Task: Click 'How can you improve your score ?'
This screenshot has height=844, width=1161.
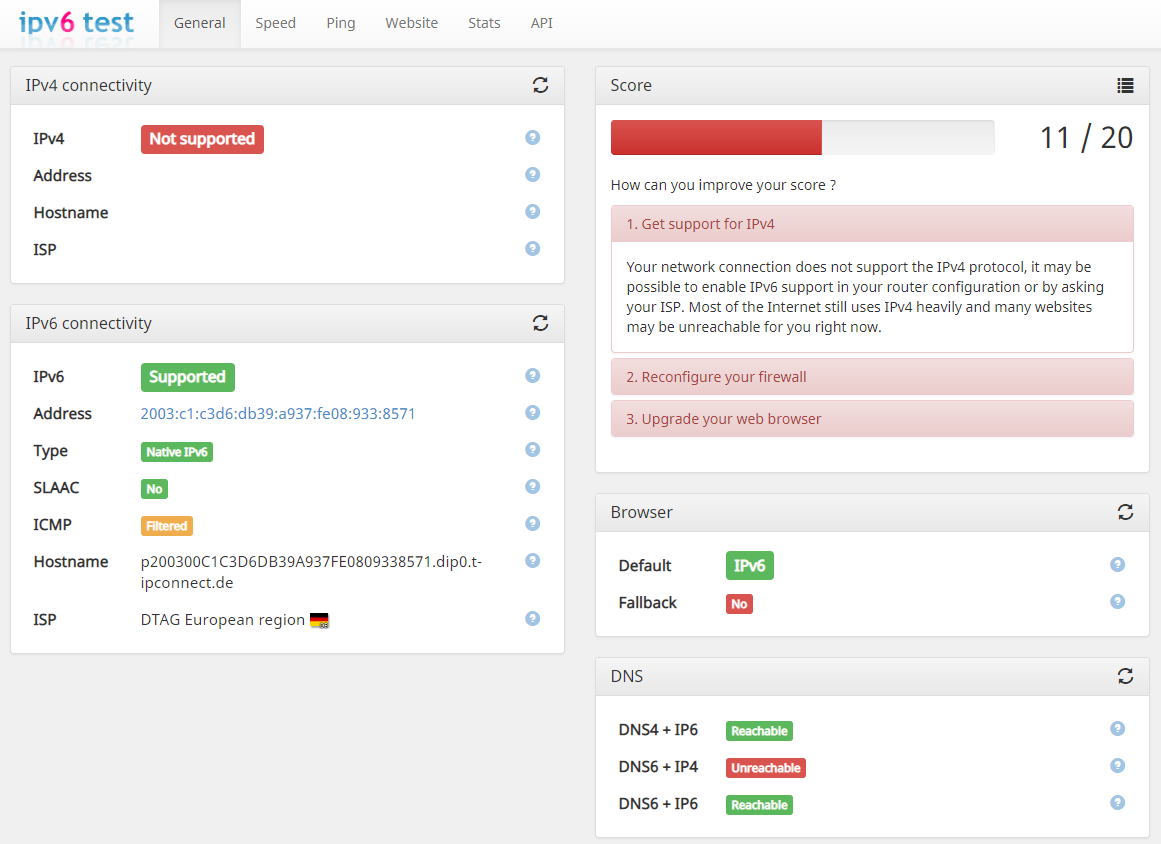Action: [x=723, y=185]
